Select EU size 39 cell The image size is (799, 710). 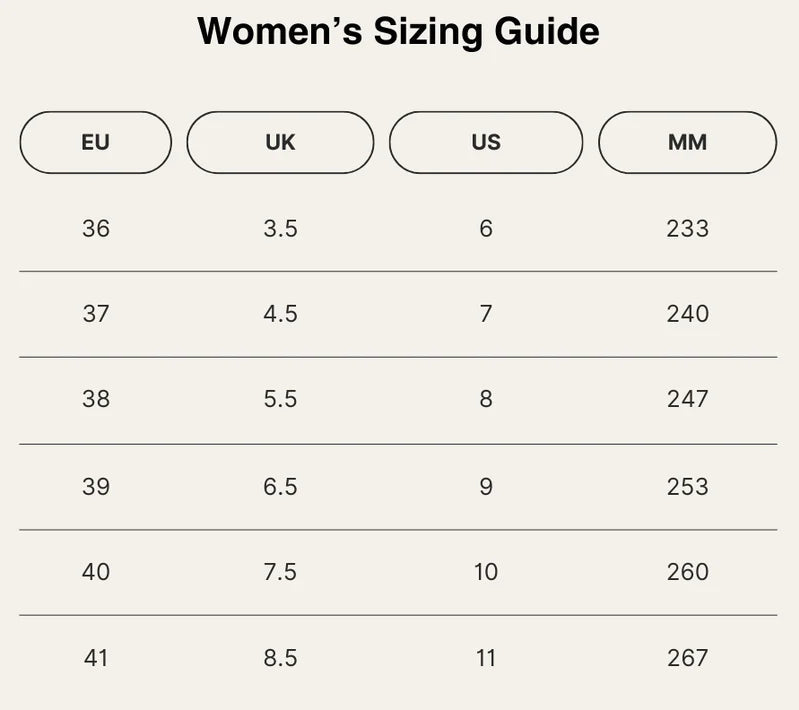96,487
